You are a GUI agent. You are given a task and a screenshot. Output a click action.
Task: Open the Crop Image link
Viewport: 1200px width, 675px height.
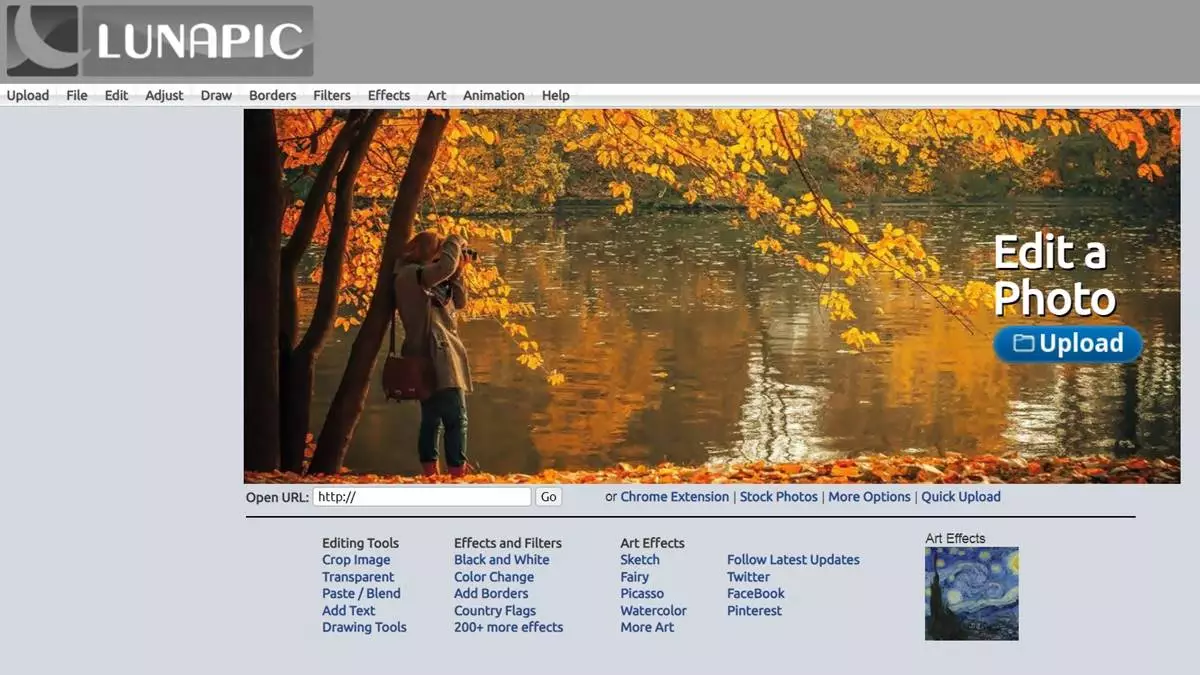(356, 560)
